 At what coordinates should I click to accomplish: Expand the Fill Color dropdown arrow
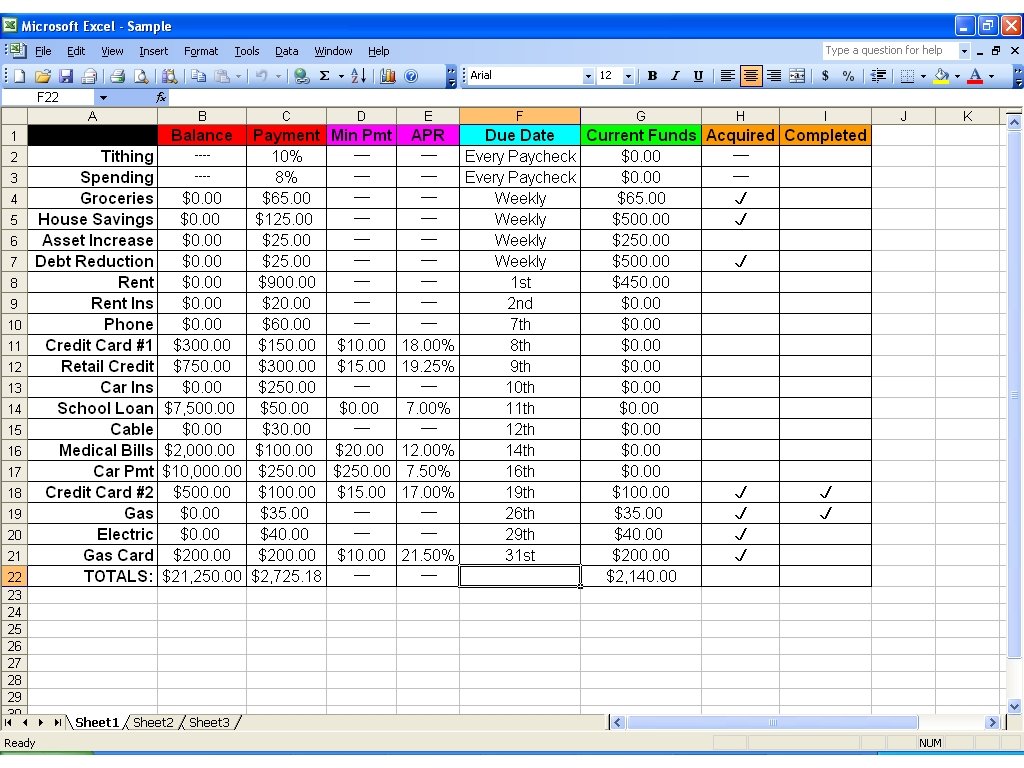957,76
